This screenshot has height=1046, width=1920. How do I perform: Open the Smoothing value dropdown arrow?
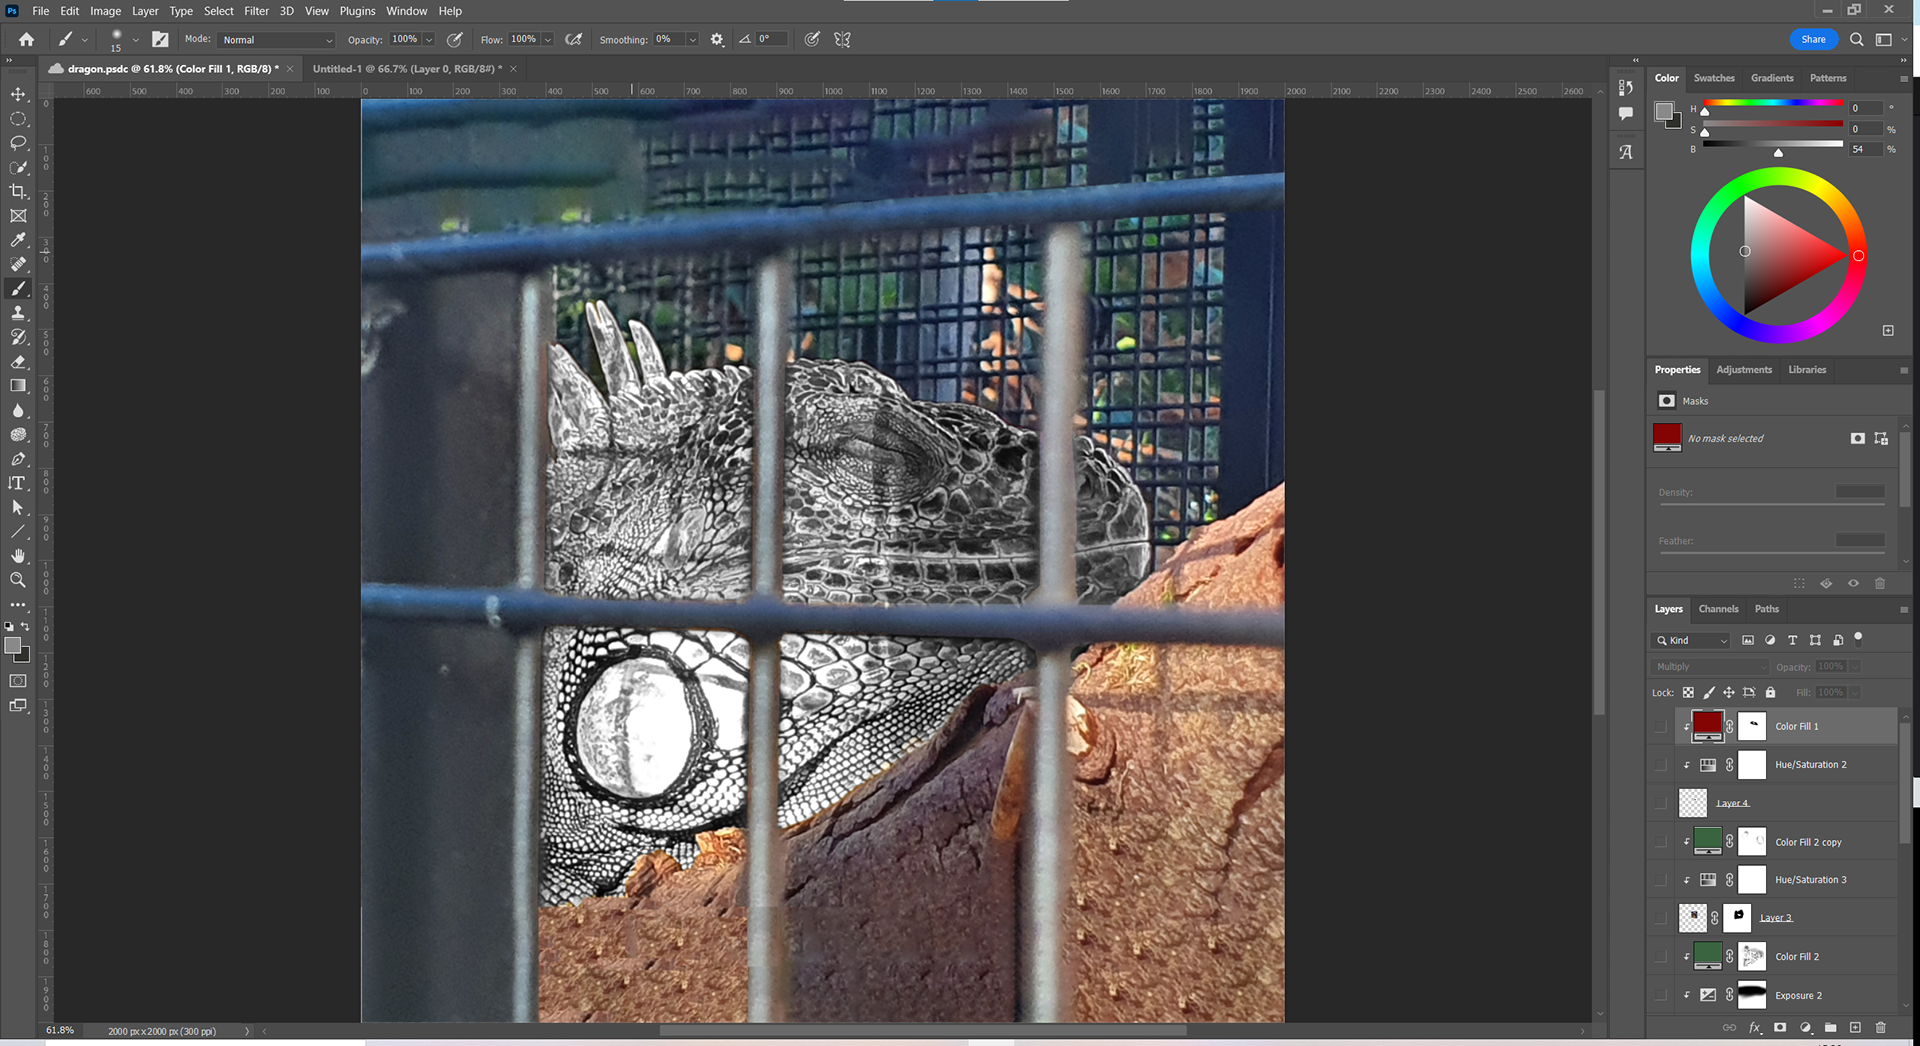coord(692,40)
